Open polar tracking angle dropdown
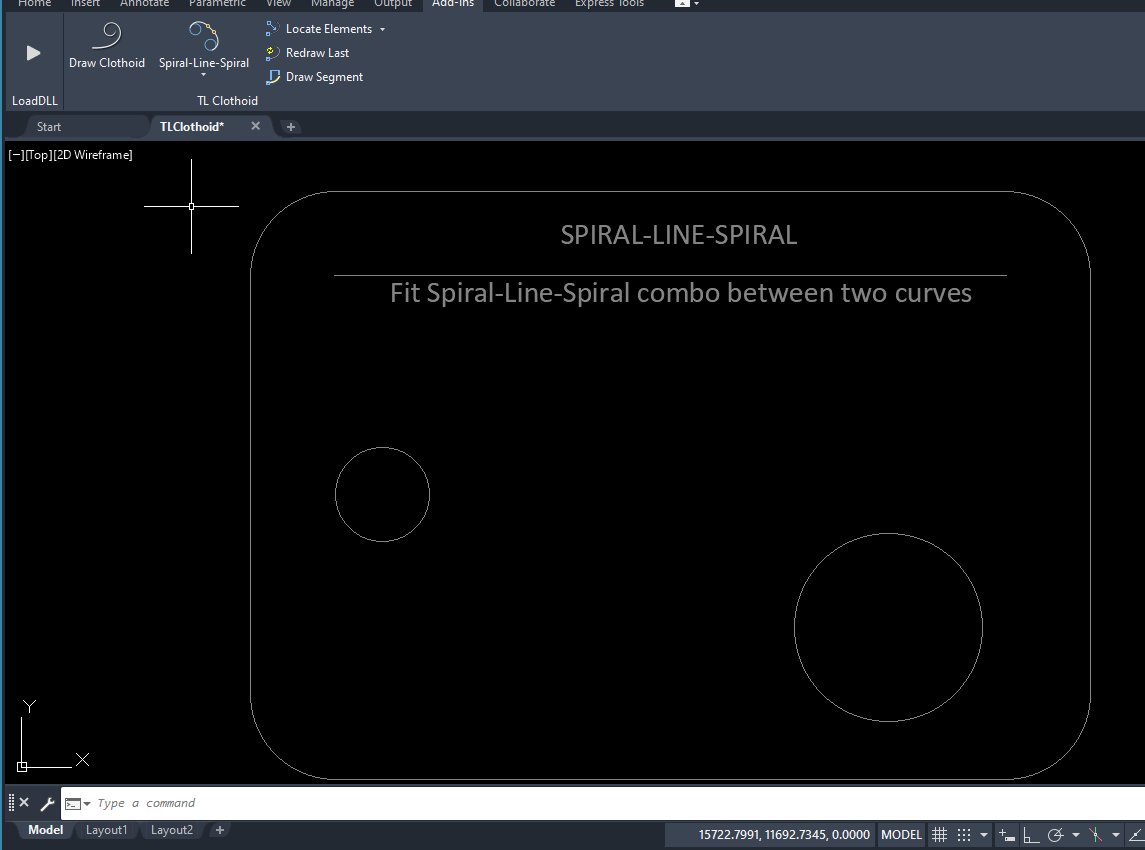 click(1076, 835)
